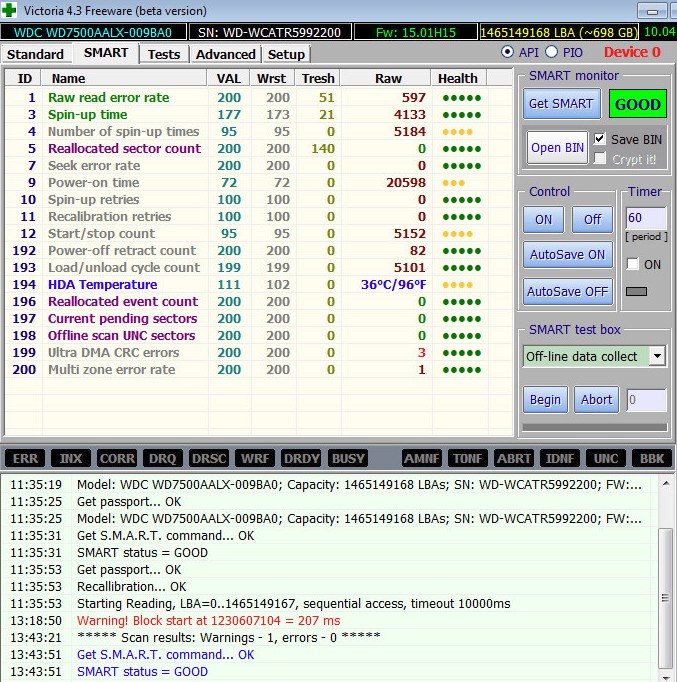Viewport: 677px width, 682px height.
Task: Click the BUSY status indicator
Action: coord(347,458)
